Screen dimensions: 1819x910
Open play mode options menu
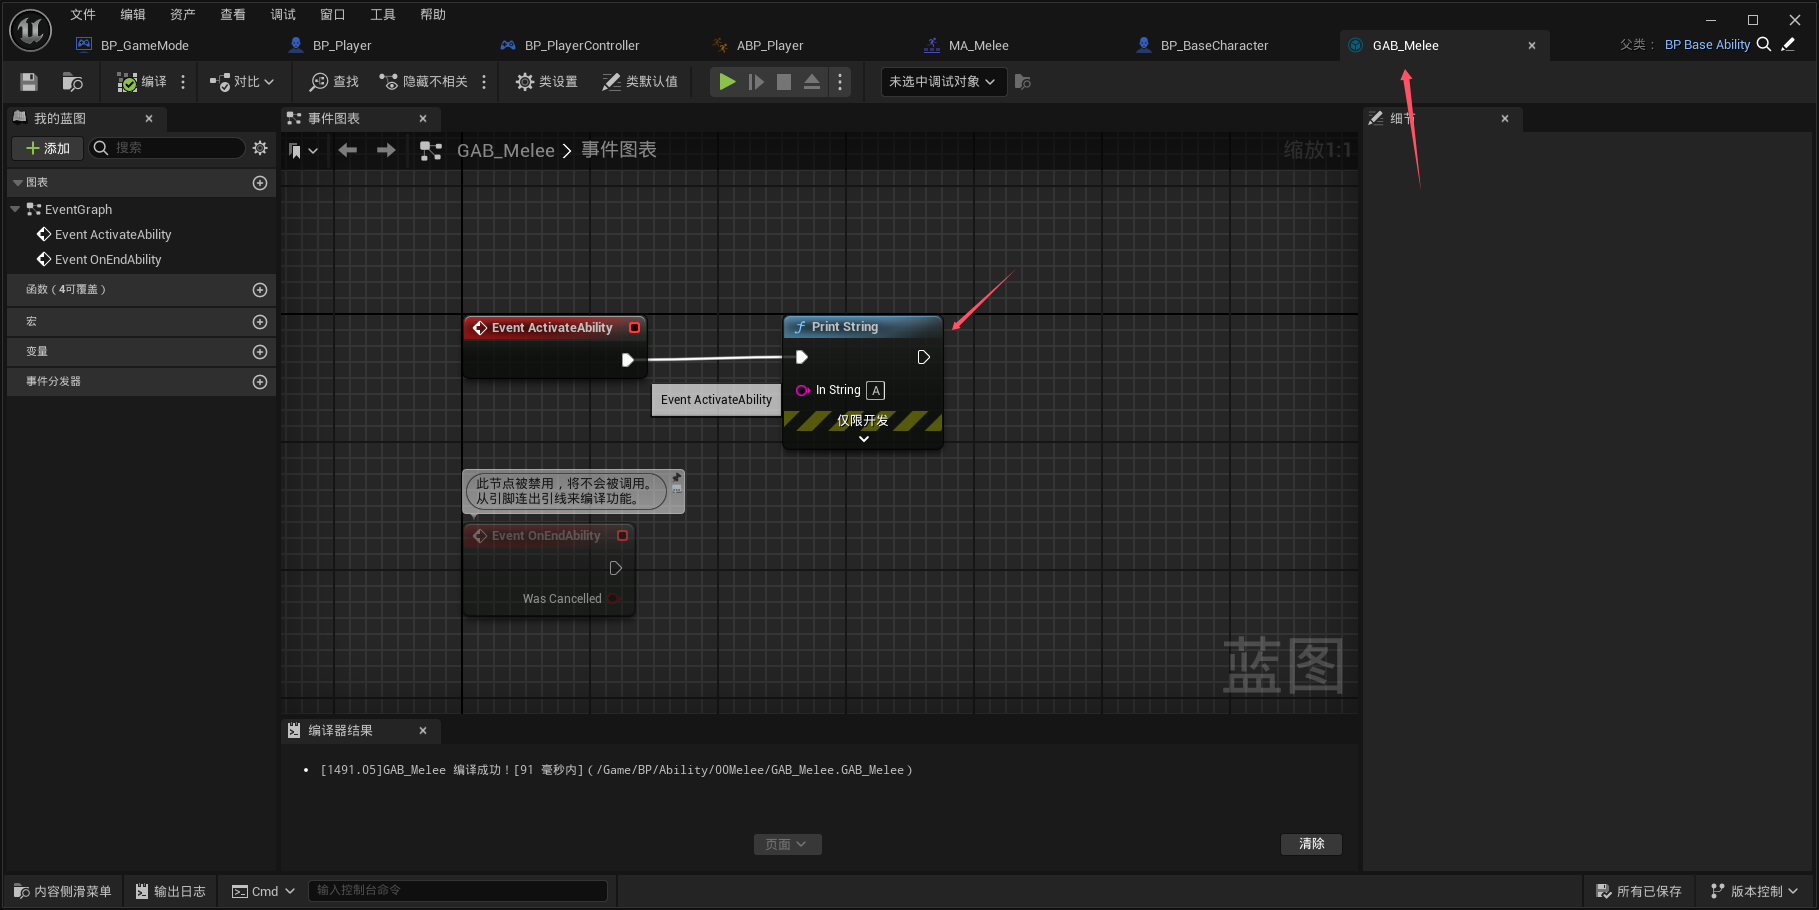(840, 82)
